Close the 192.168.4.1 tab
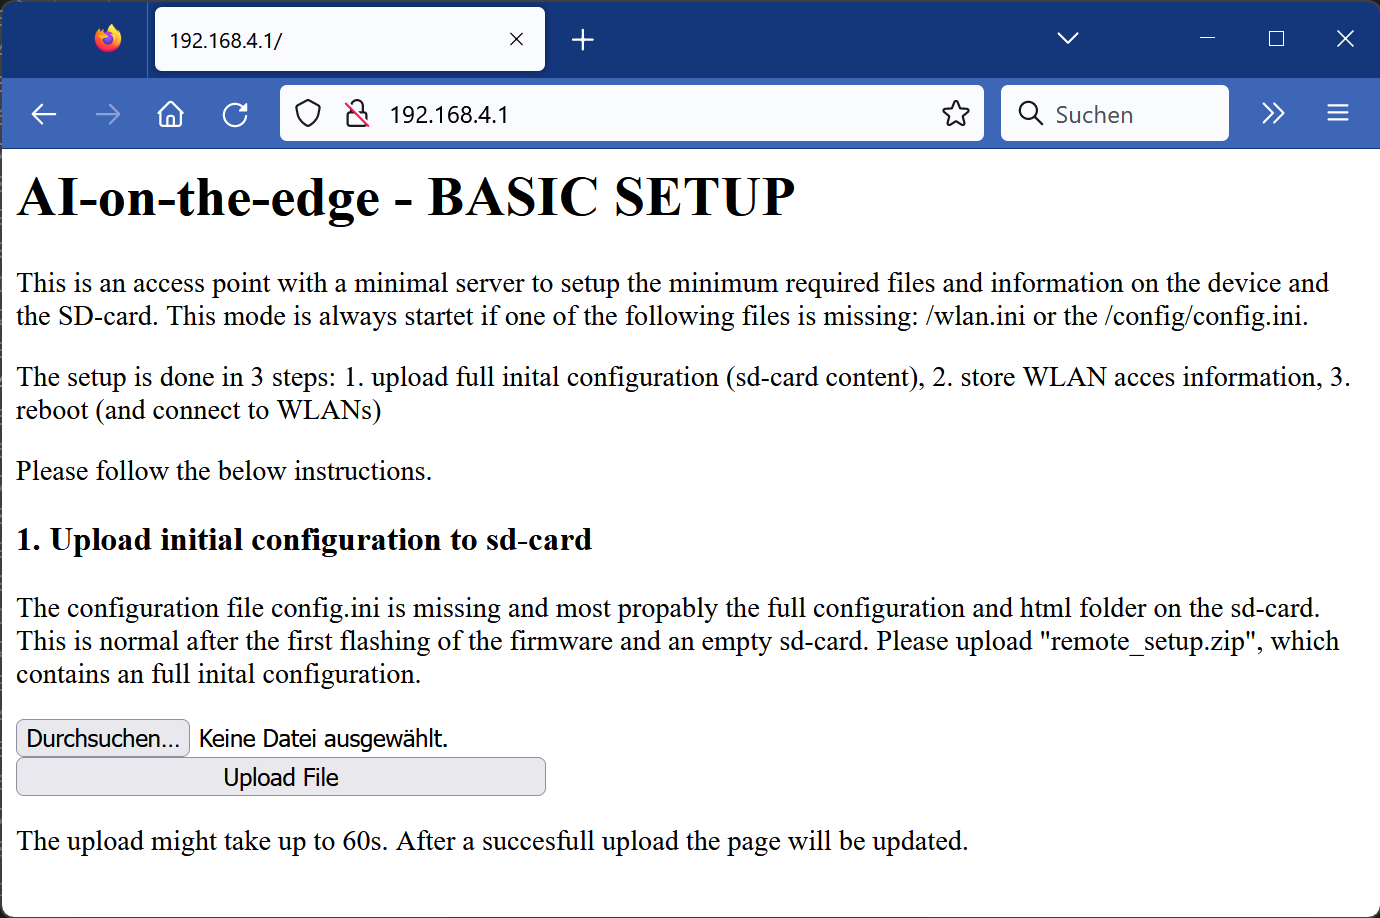 pyautogui.click(x=516, y=38)
